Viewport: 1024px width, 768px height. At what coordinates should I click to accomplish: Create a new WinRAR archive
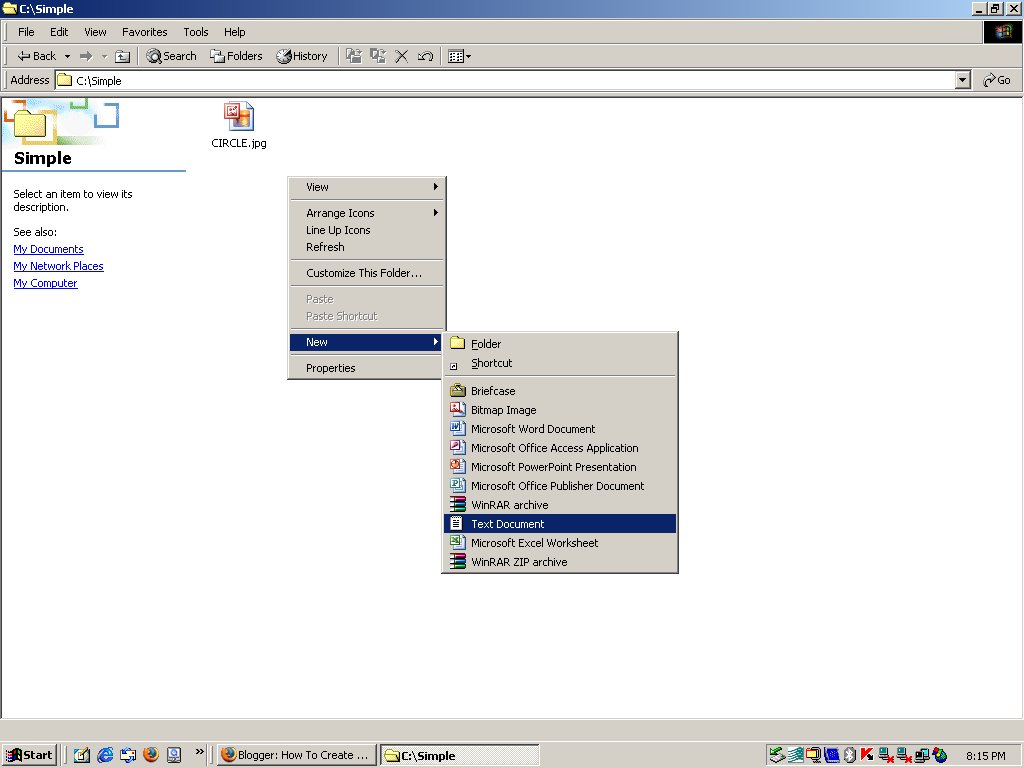(560, 504)
